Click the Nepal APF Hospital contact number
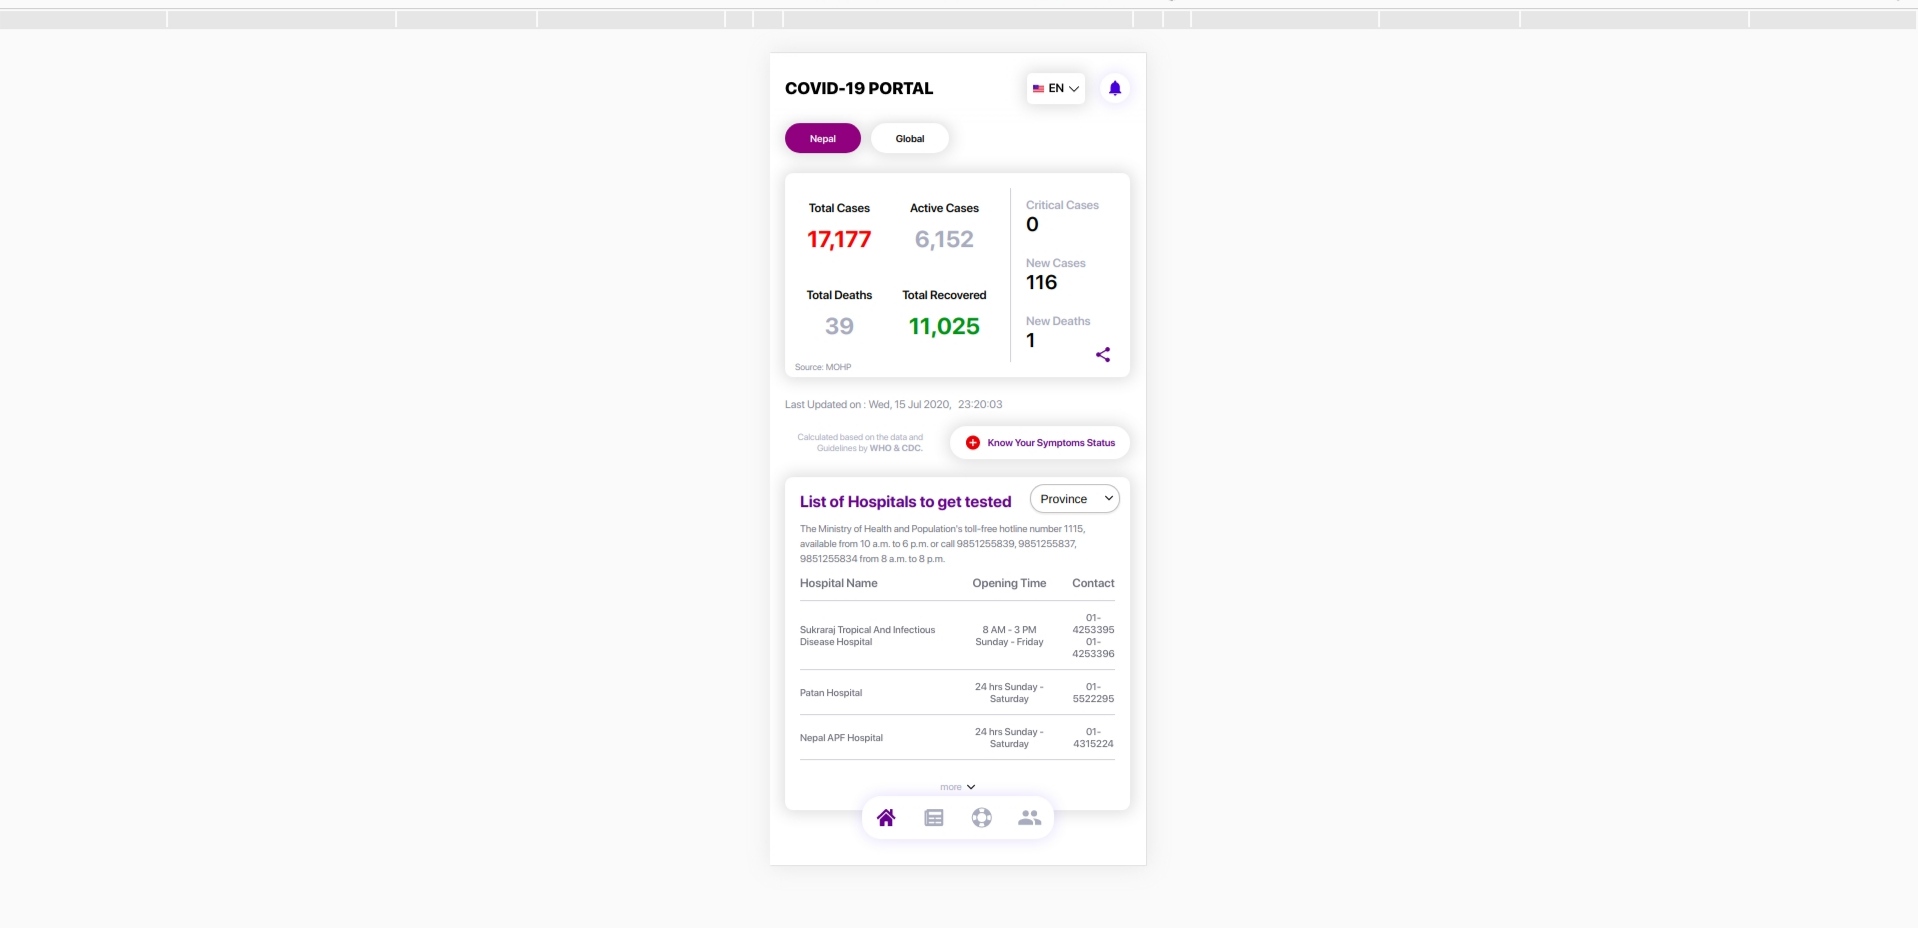 click(1093, 738)
